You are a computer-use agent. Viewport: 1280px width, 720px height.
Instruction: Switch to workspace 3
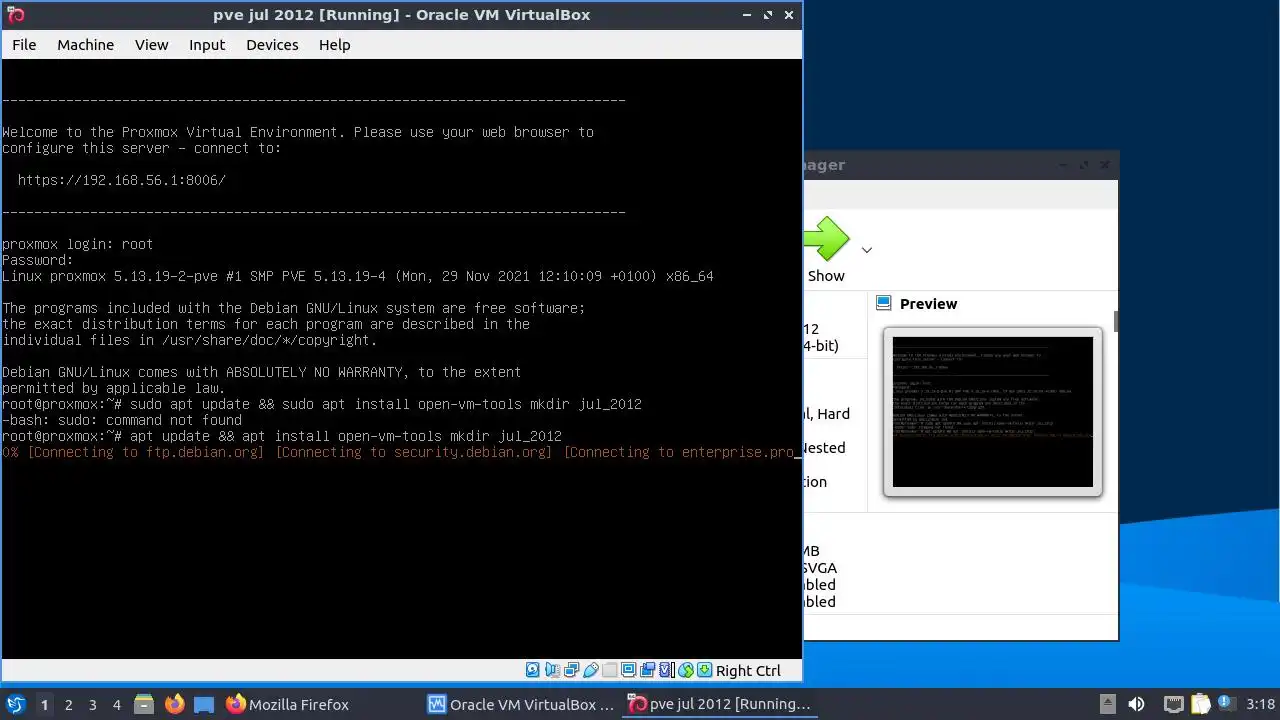[92, 705]
